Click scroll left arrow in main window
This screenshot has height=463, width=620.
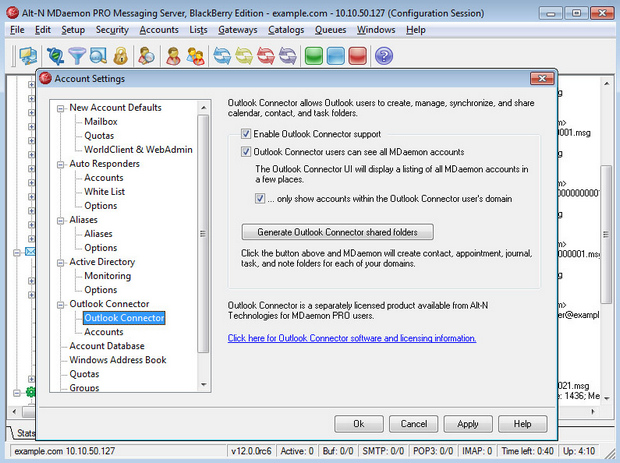click(x=14, y=412)
